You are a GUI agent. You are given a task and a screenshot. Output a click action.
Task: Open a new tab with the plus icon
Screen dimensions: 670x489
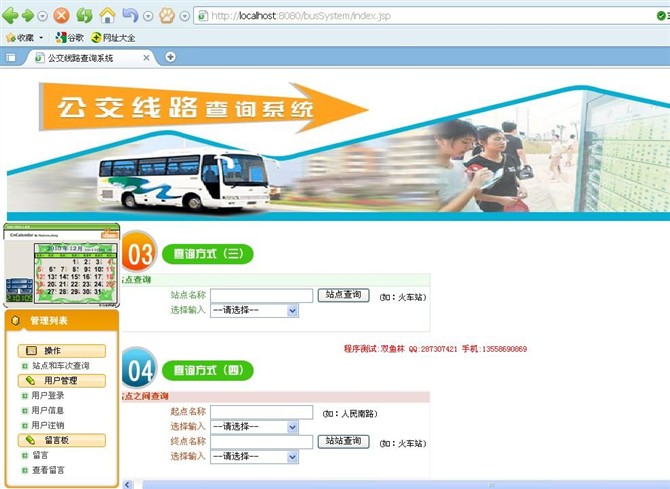tap(170, 57)
